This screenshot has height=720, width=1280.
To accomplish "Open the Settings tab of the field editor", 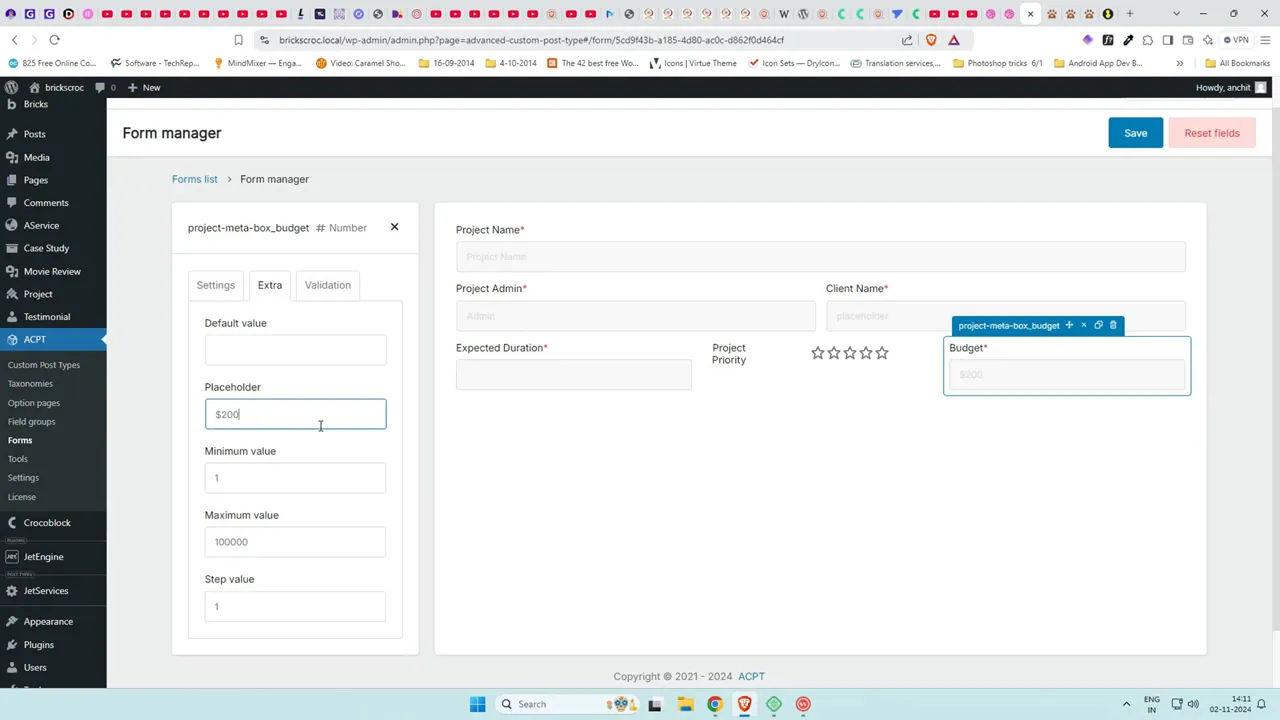I will tap(215, 285).
